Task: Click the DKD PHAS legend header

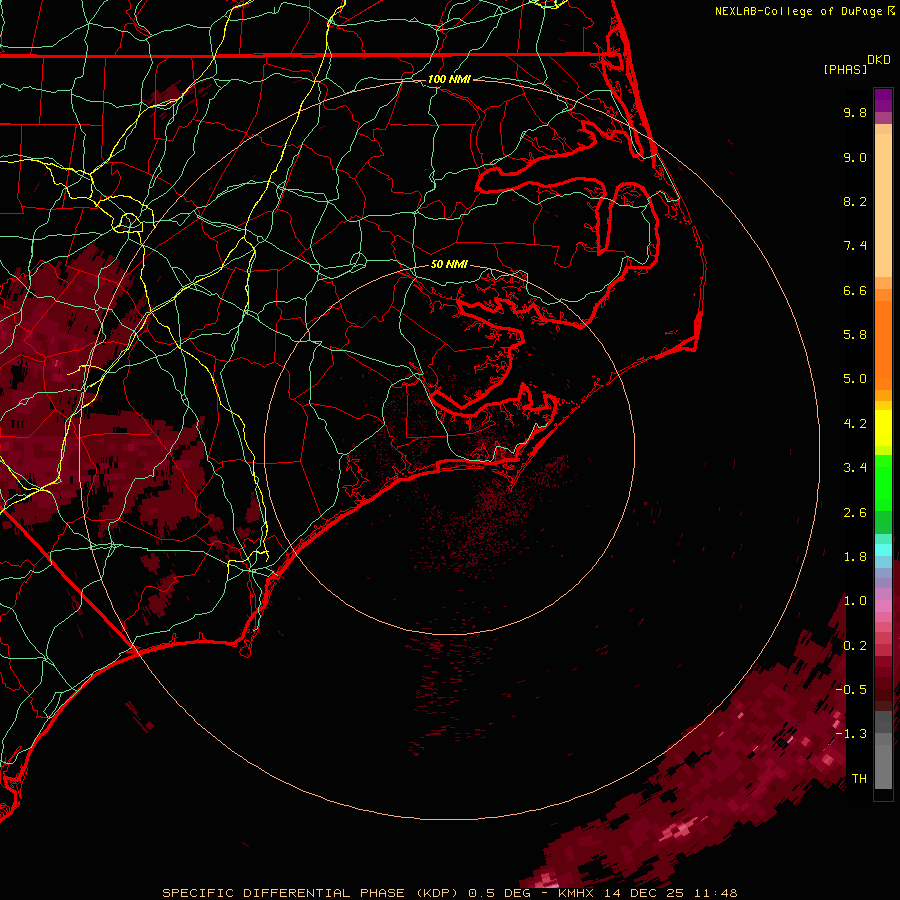Action: click(x=856, y=65)
